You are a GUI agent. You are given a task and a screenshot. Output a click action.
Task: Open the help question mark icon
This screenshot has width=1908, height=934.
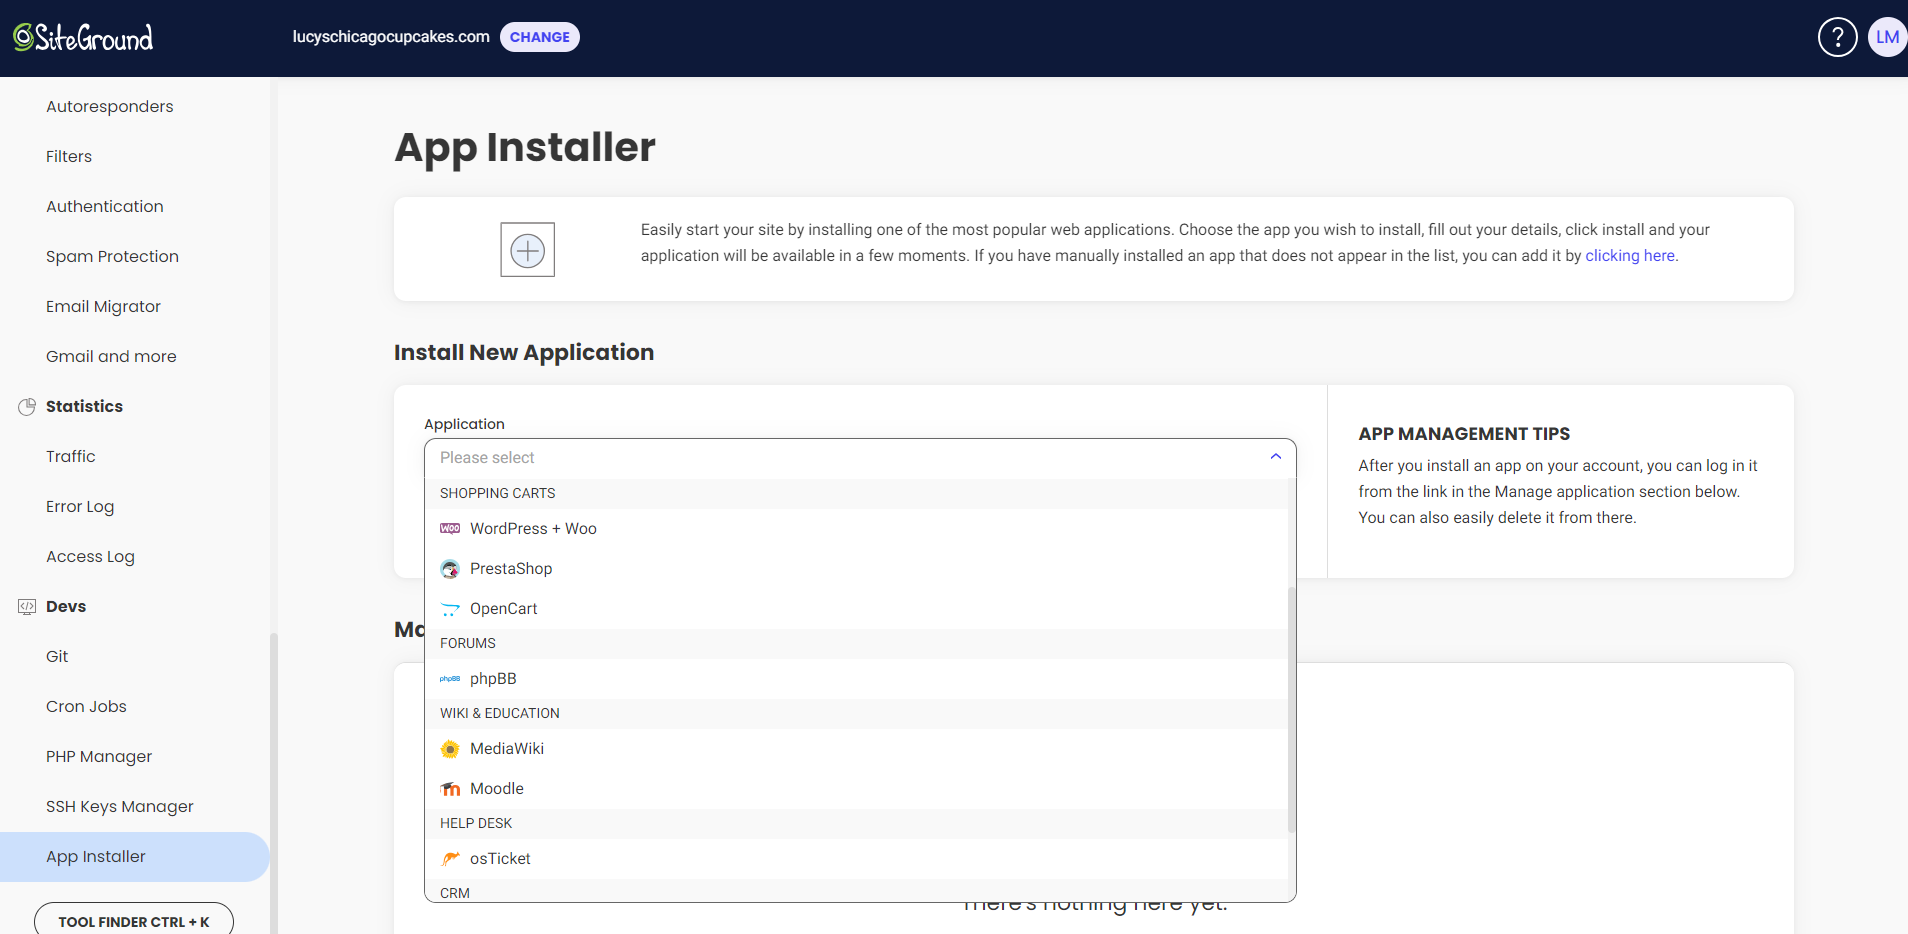point(1836,36)
